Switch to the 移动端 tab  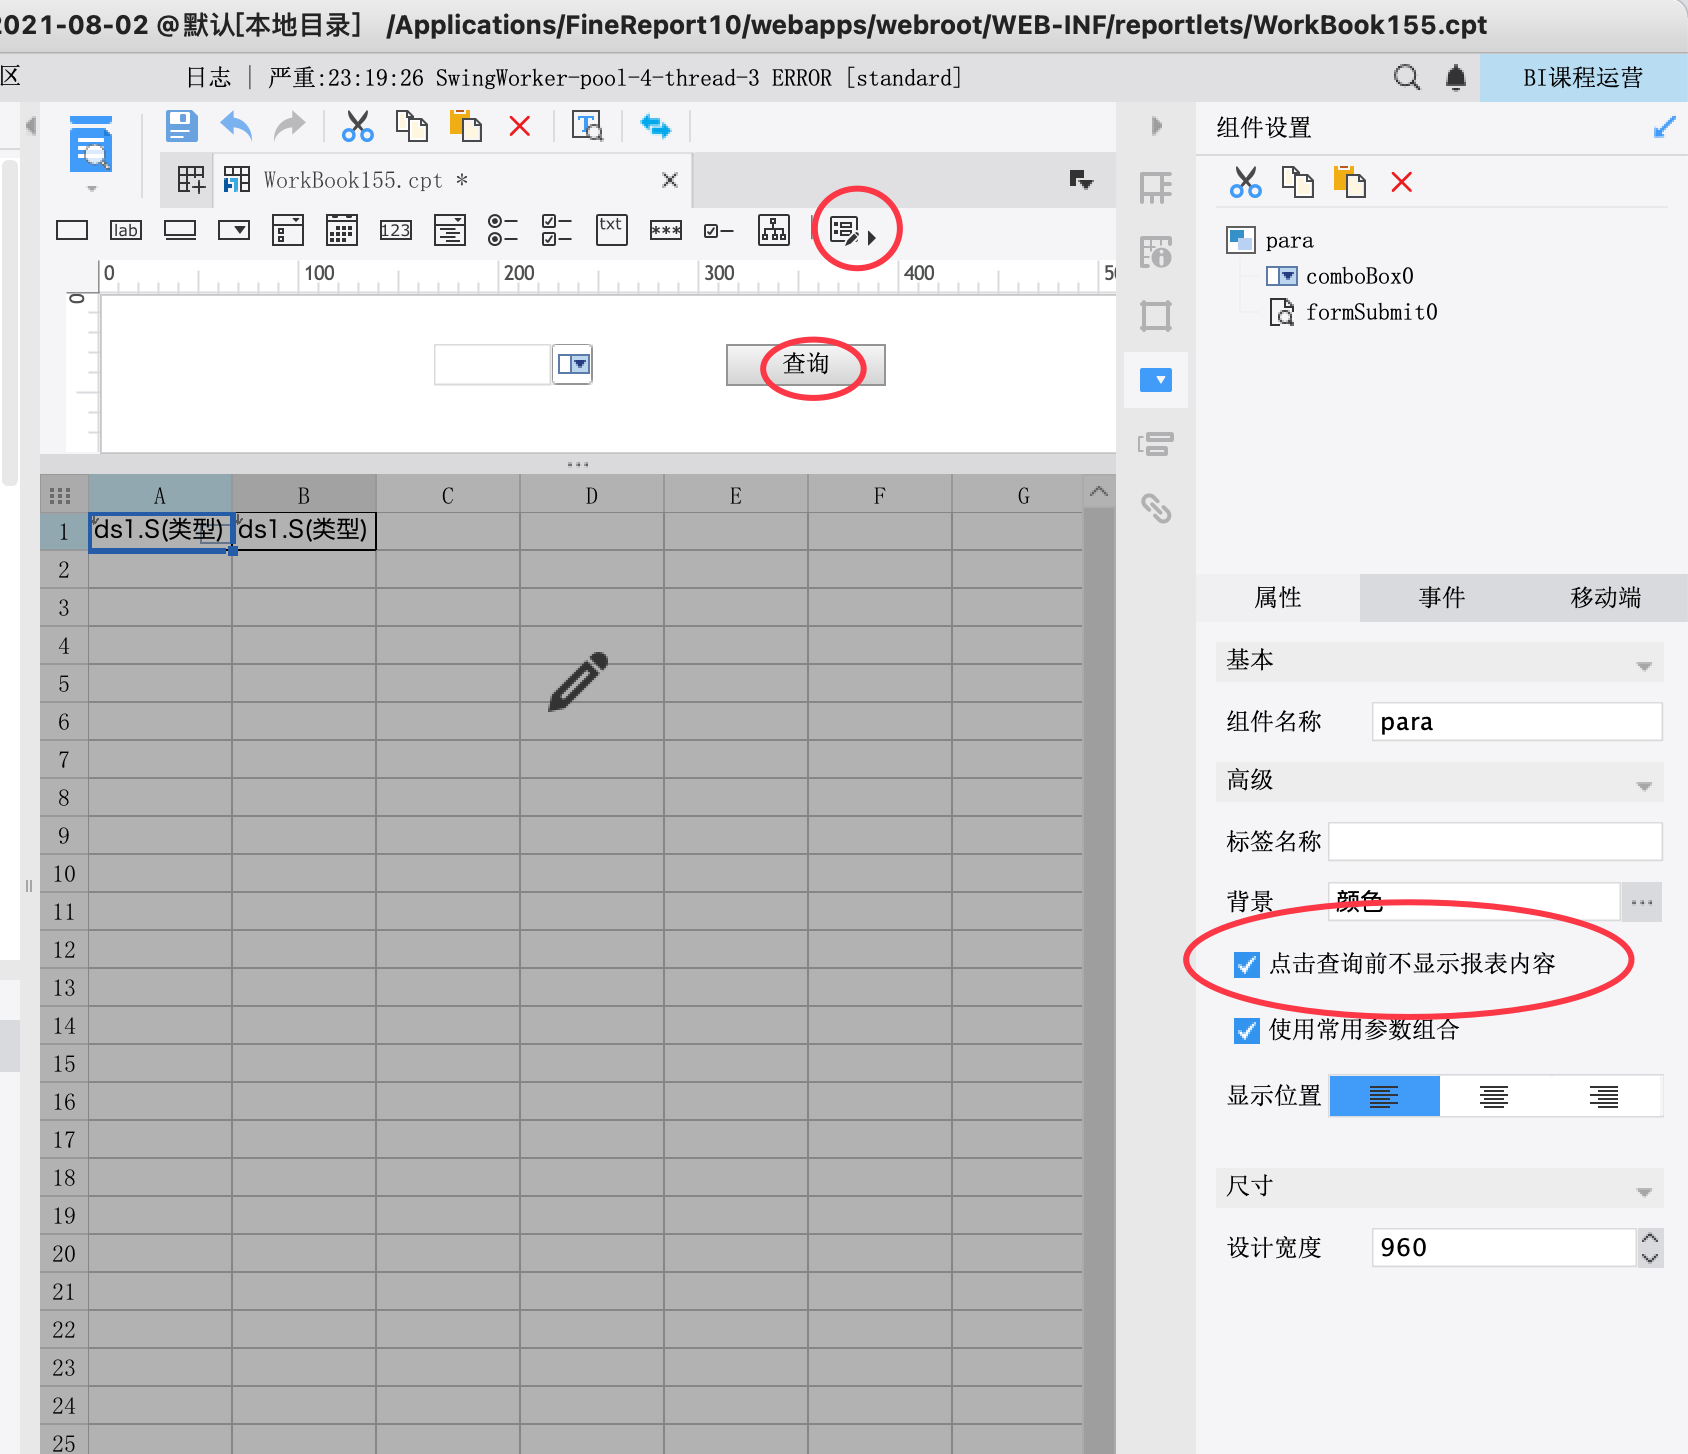(x=1605, y=598)
